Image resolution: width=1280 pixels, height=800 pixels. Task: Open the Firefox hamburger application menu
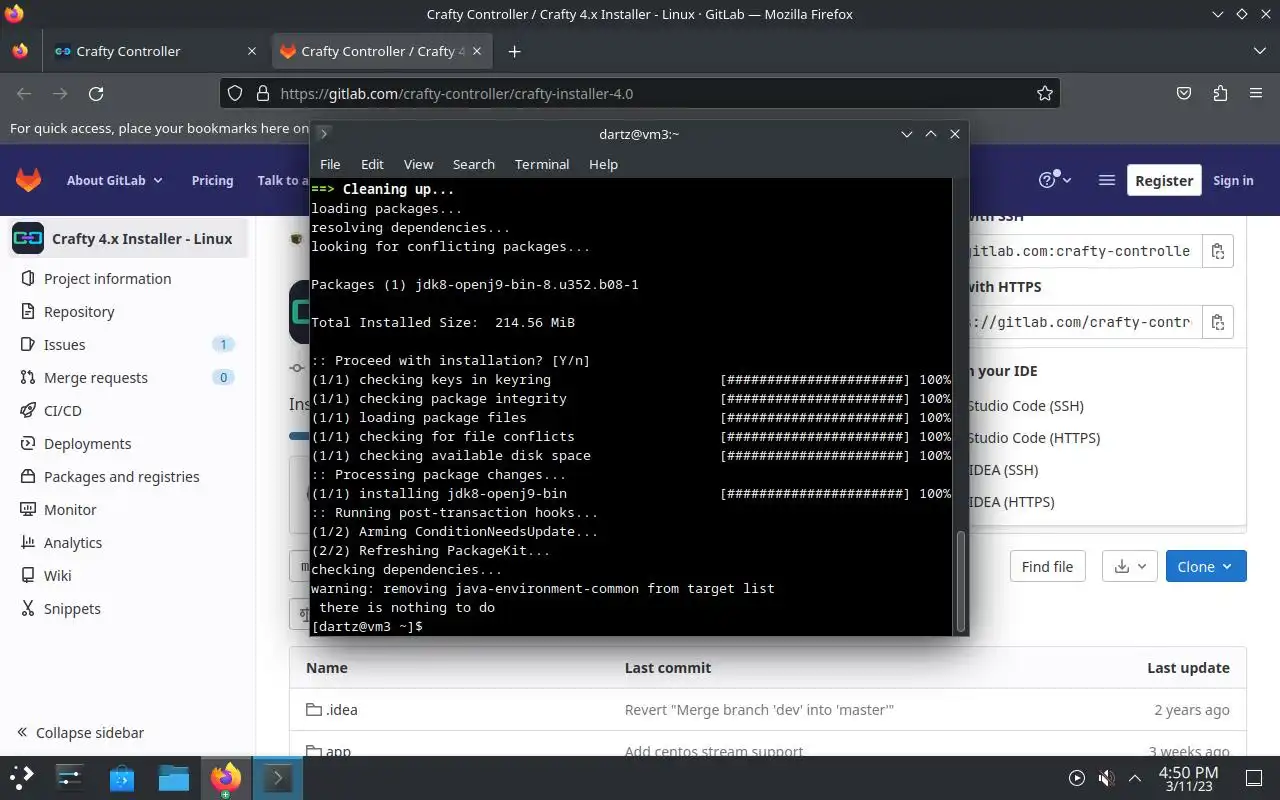[1256, 93]
